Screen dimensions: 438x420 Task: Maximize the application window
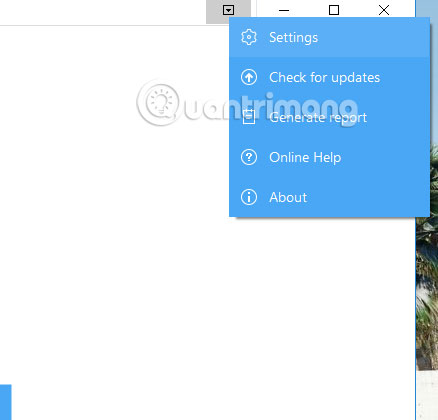coord(334,10)
